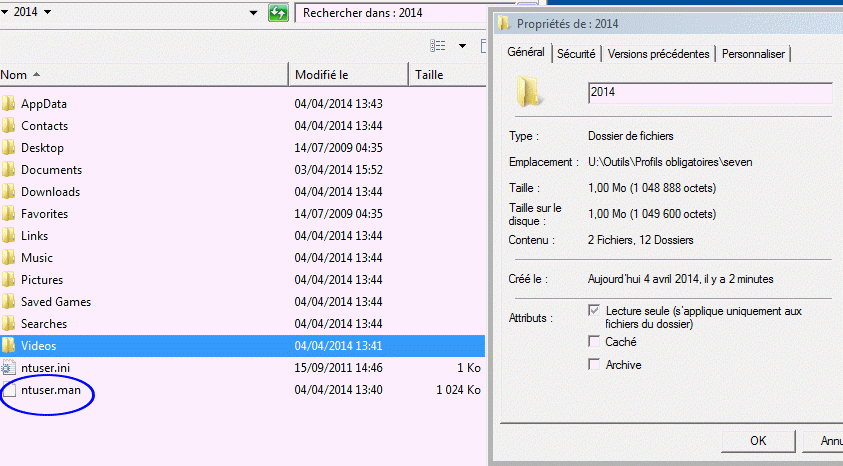Click the ntuser.ini file name

click(46, 368)
